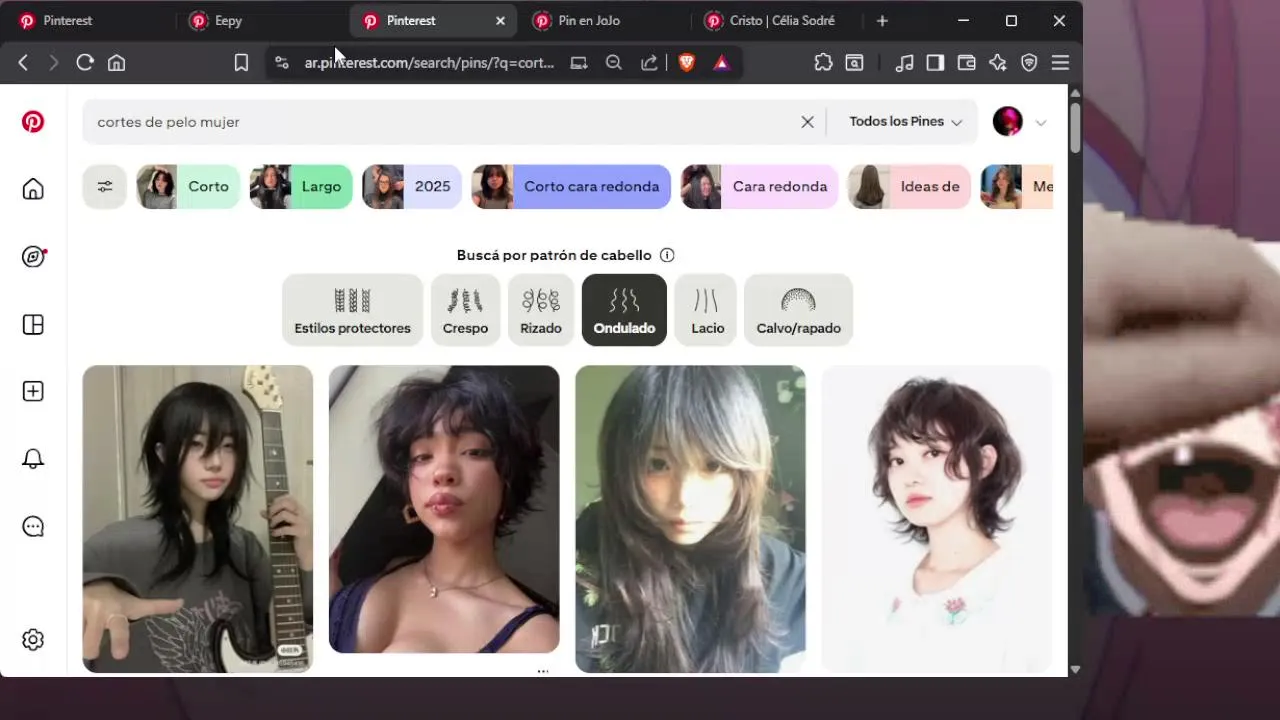Open the Brave VPN icon

pyautogui.click(x=1029, y=63)
